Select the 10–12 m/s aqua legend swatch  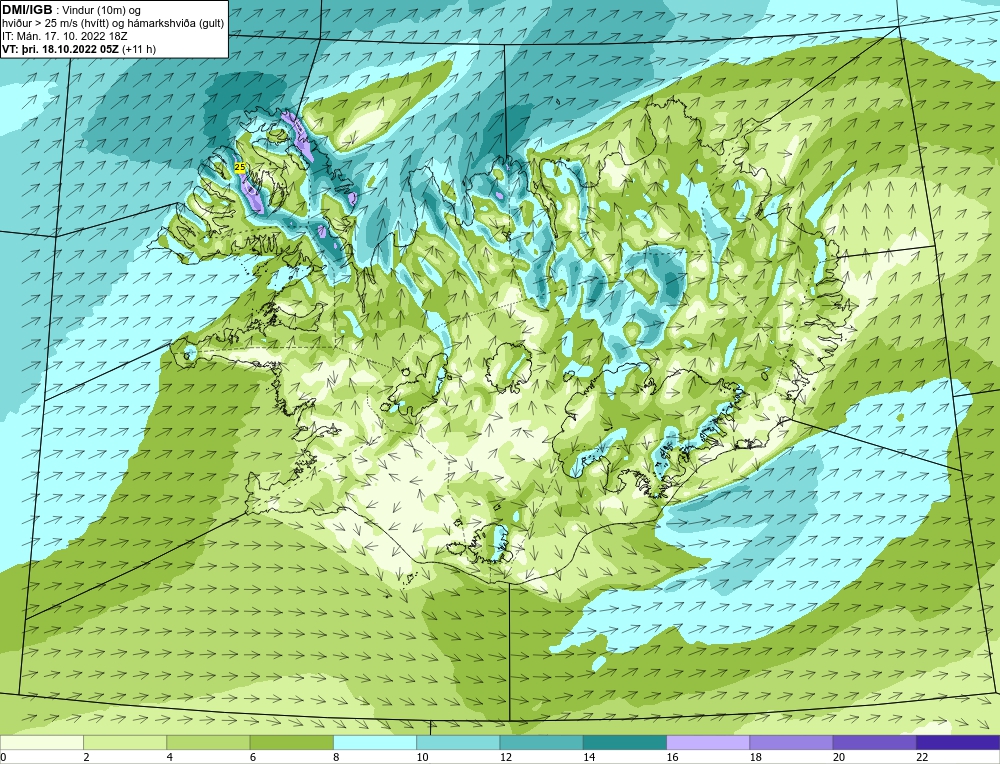pyautogui.click(x=459, y=742)
